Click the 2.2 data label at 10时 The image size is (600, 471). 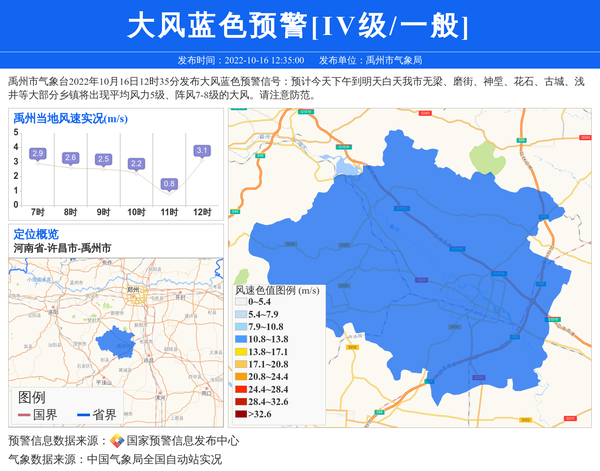[136, 164]
